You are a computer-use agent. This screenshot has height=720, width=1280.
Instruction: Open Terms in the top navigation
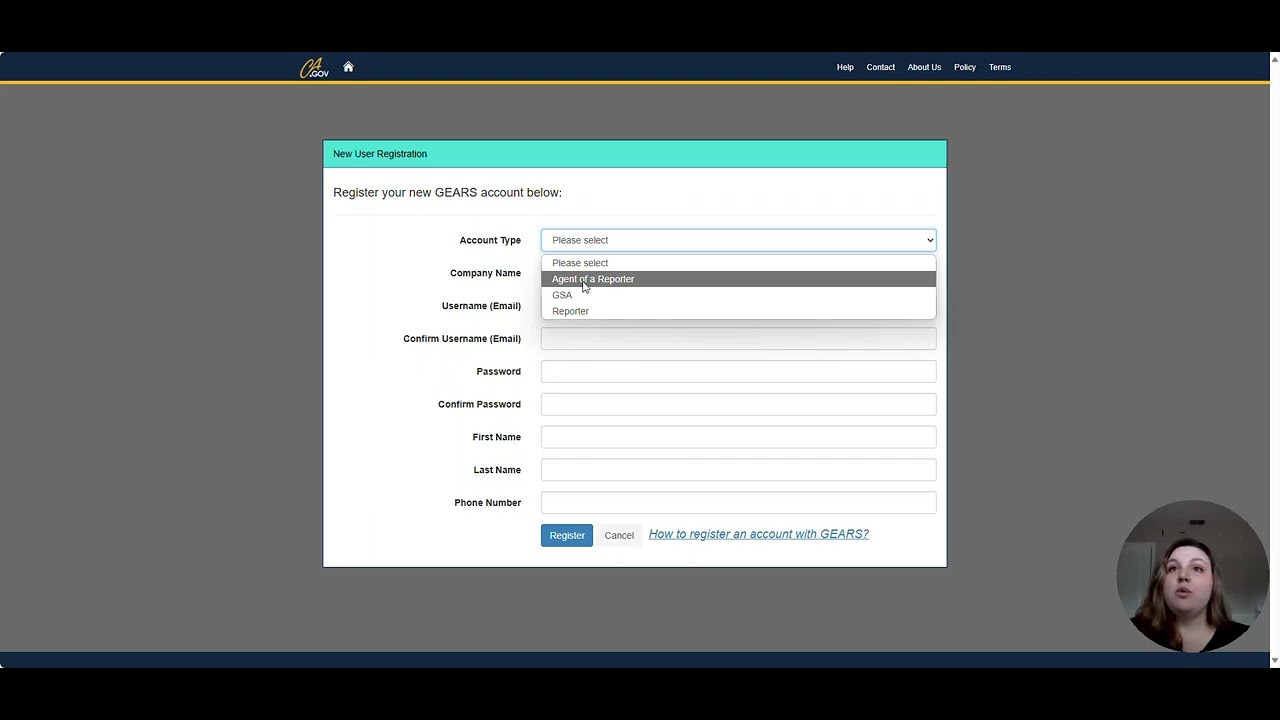coord(1000,67)
